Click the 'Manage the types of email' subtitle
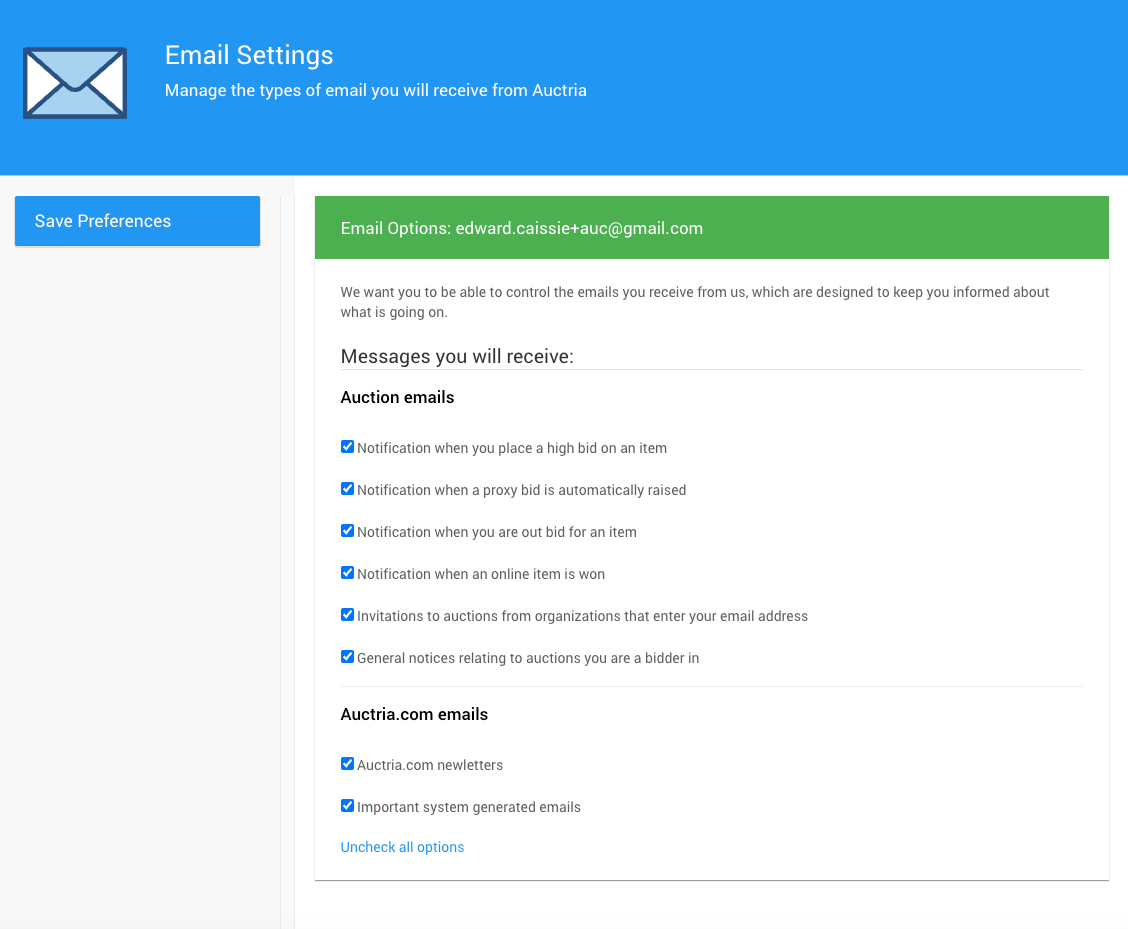Image resolution: width=1128 pixels, height=929 pixels. click(x=375, y=90)
